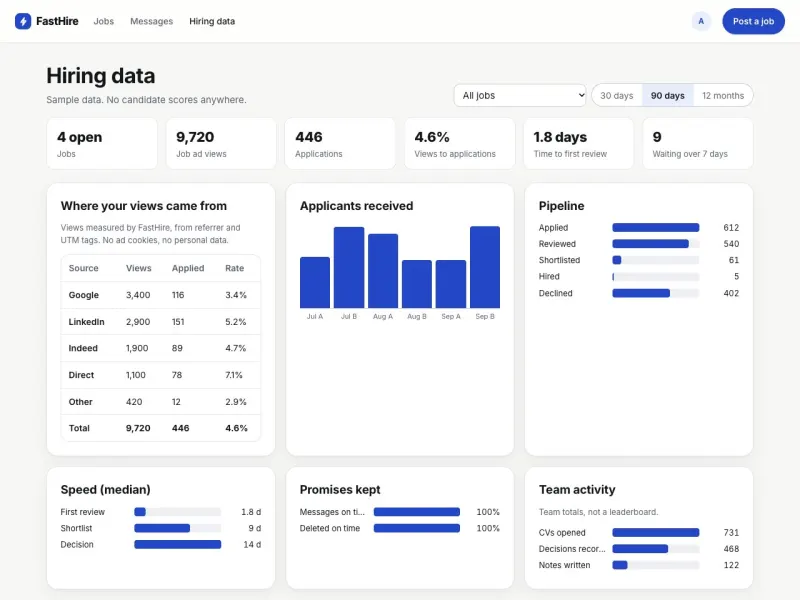Click the Hiring data page title
This screenshot has height=600, width=800.
coord(101,76)
